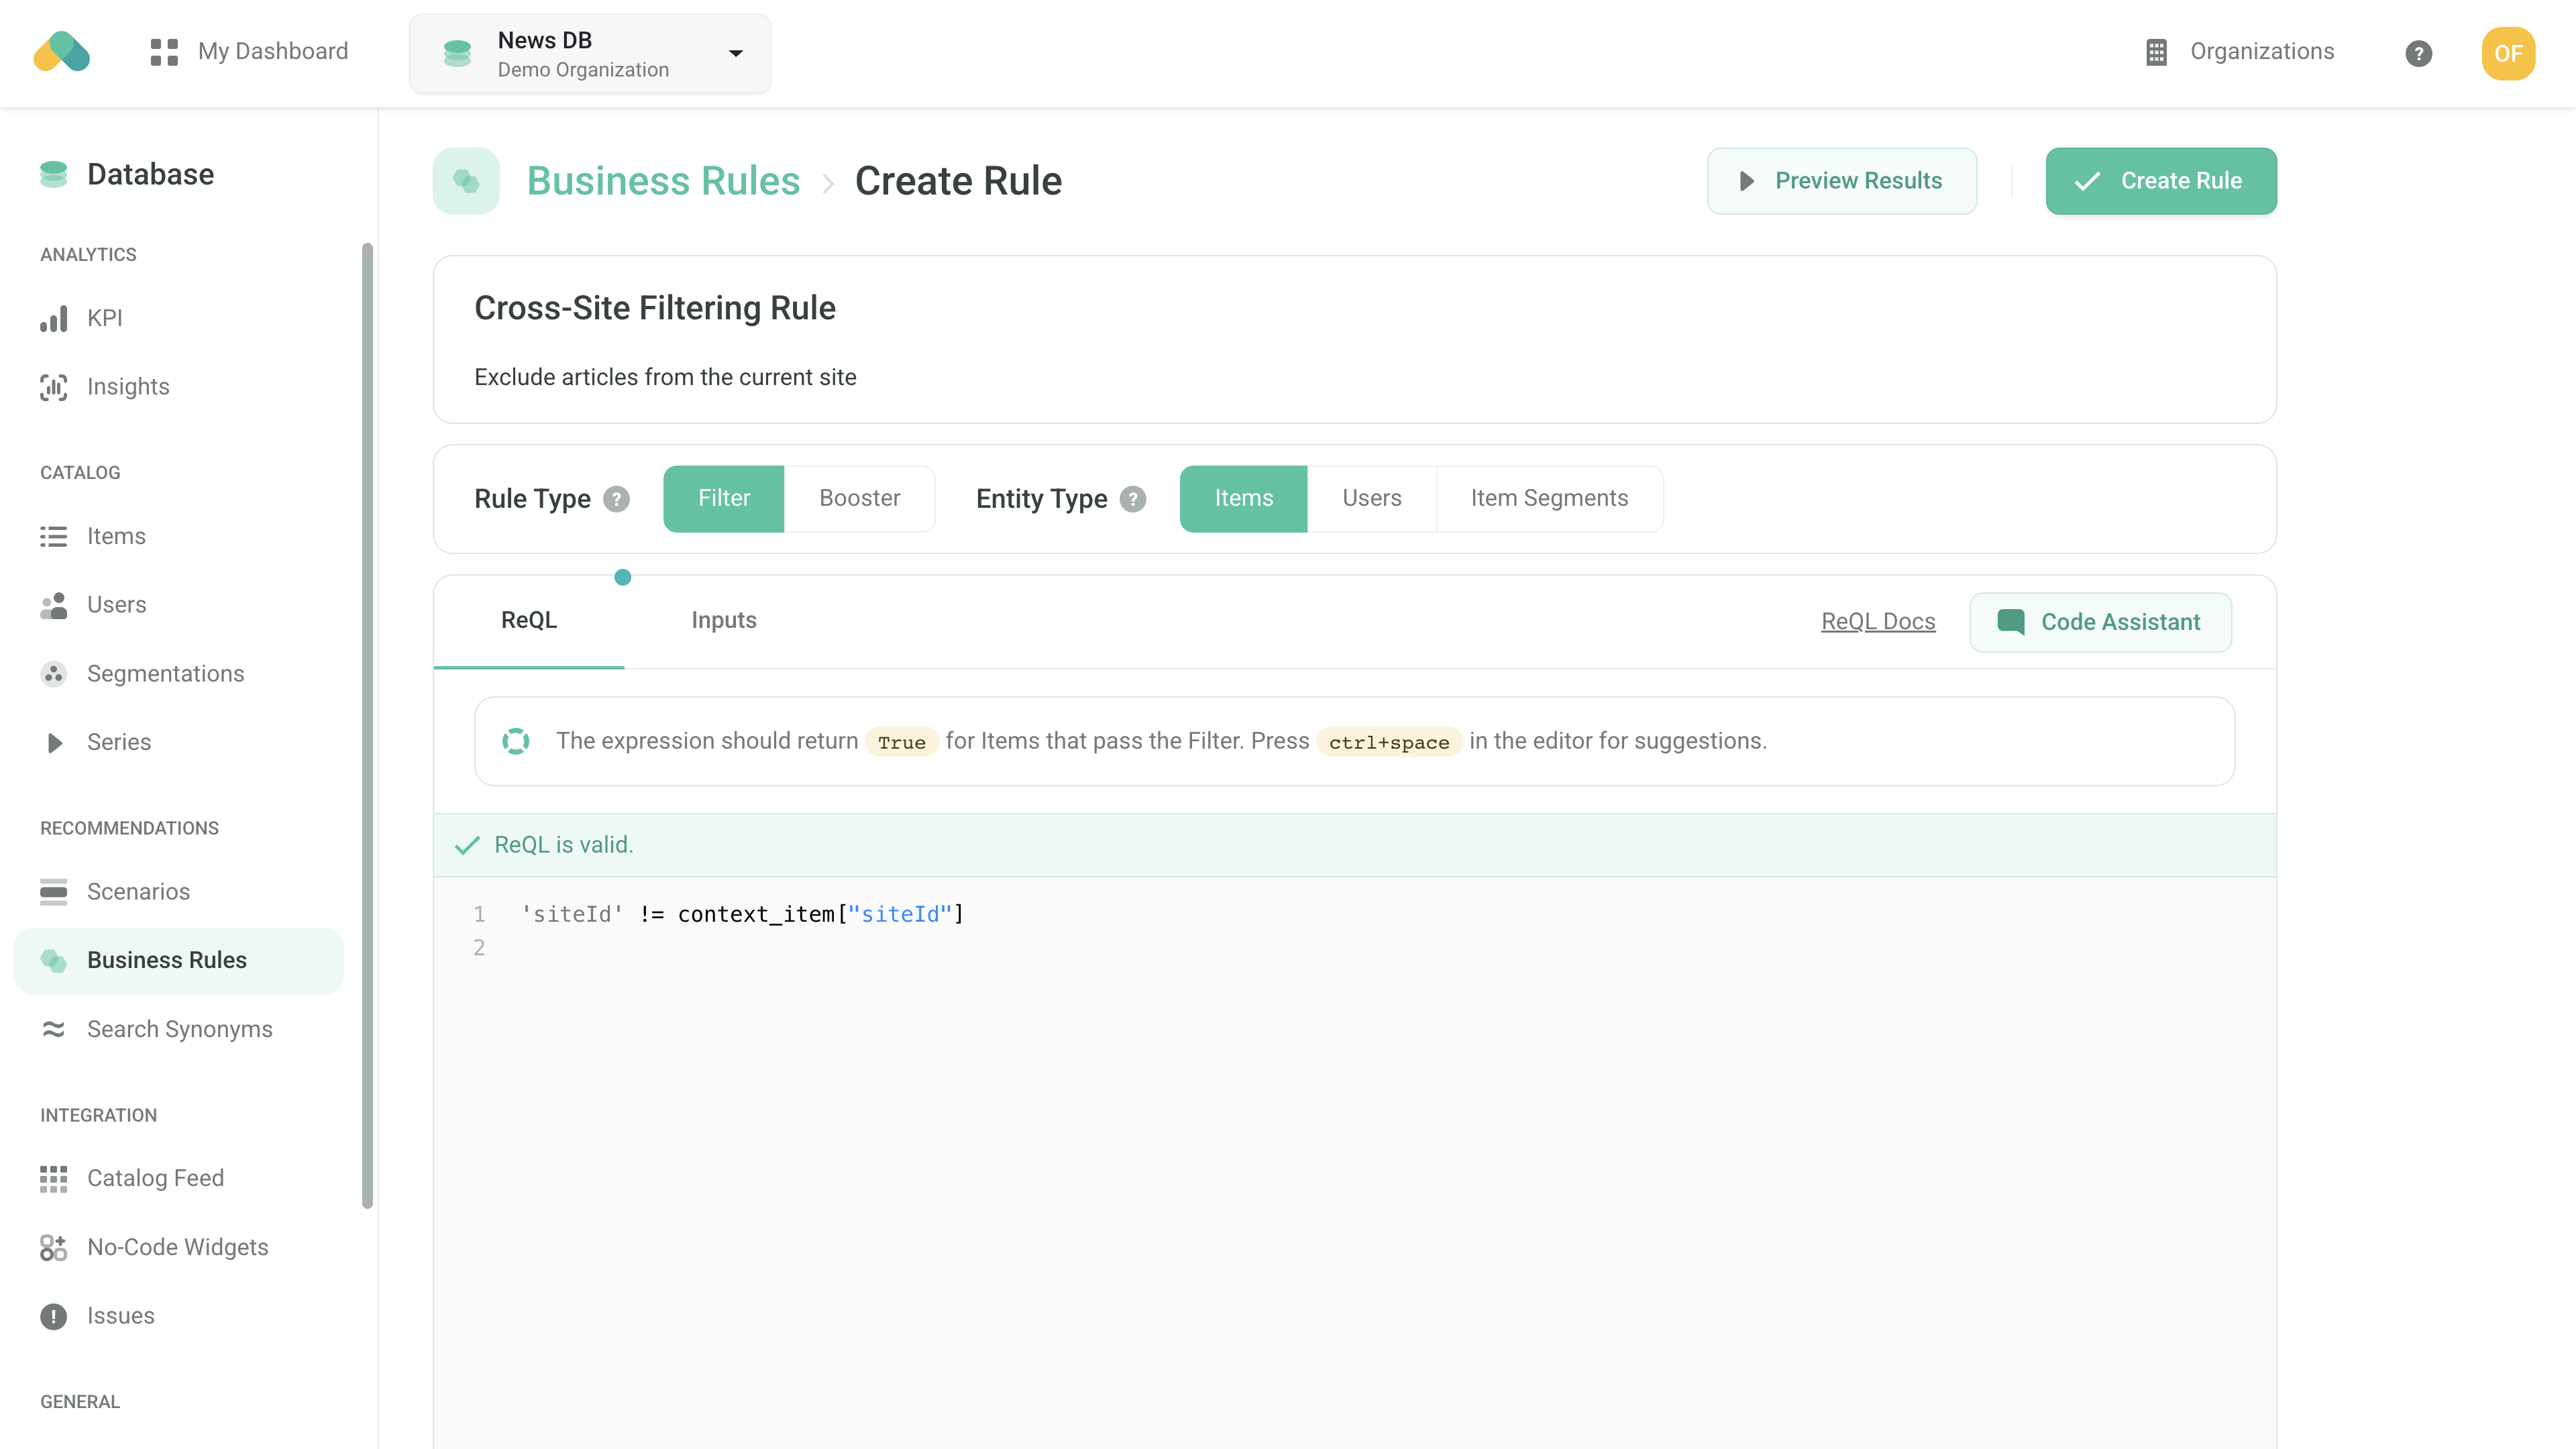Open the OF user avatar
2576x1449 pixels.
(2508, 53)
